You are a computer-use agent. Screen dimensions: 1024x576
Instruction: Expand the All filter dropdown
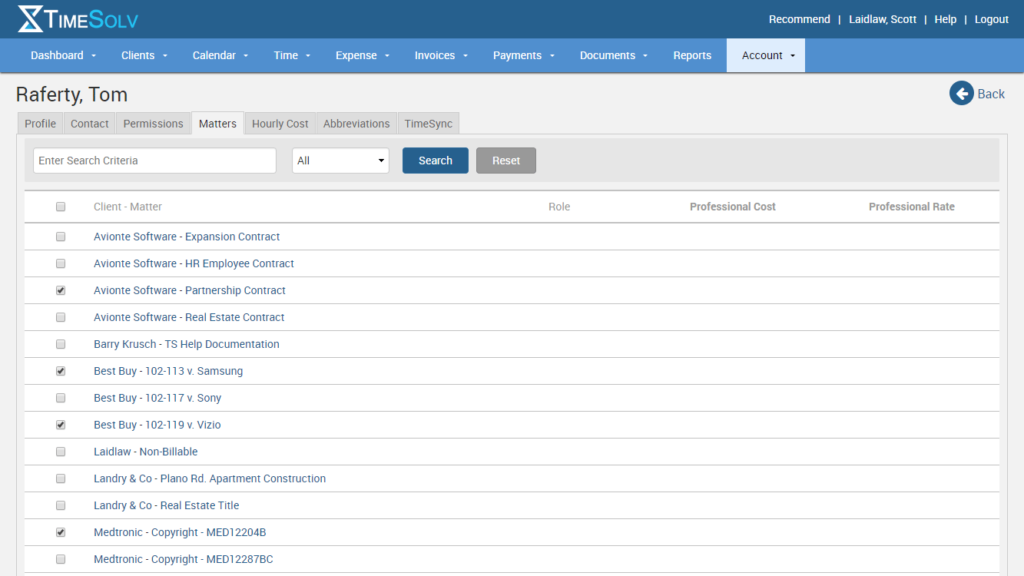coord(340,161)
